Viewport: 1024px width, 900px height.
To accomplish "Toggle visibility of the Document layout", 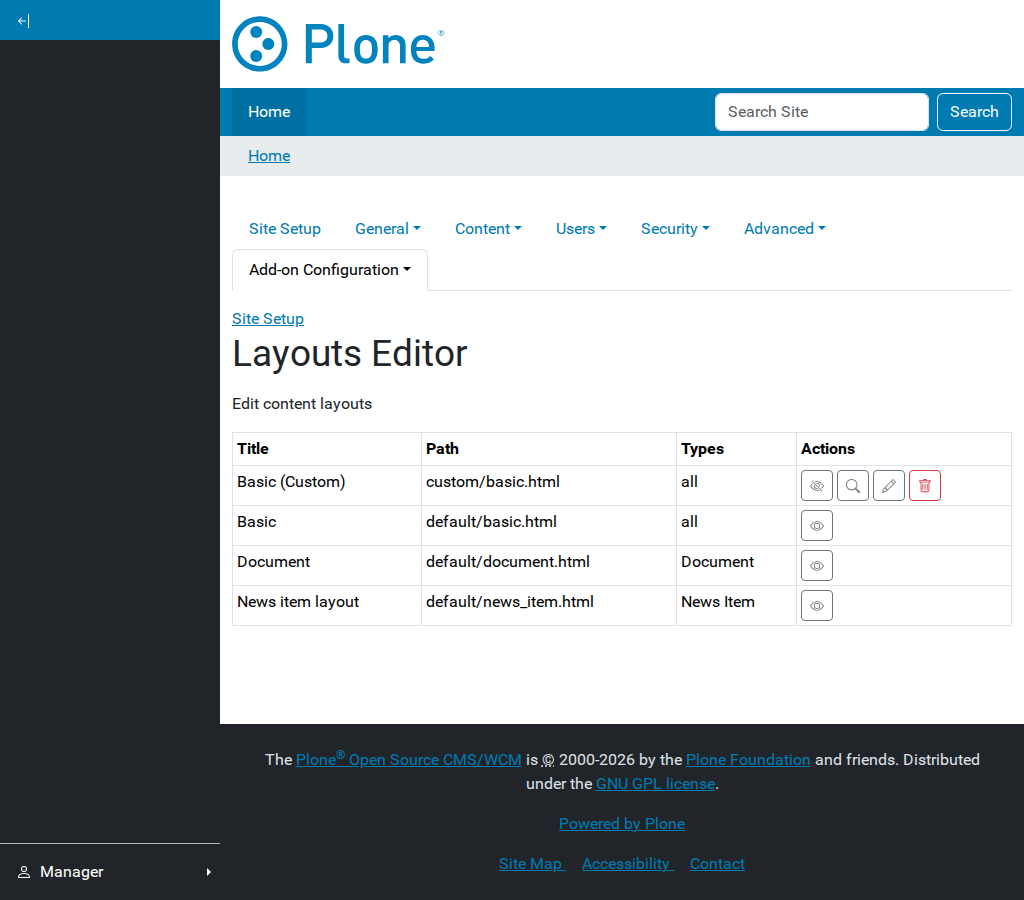I will (816, 566).
